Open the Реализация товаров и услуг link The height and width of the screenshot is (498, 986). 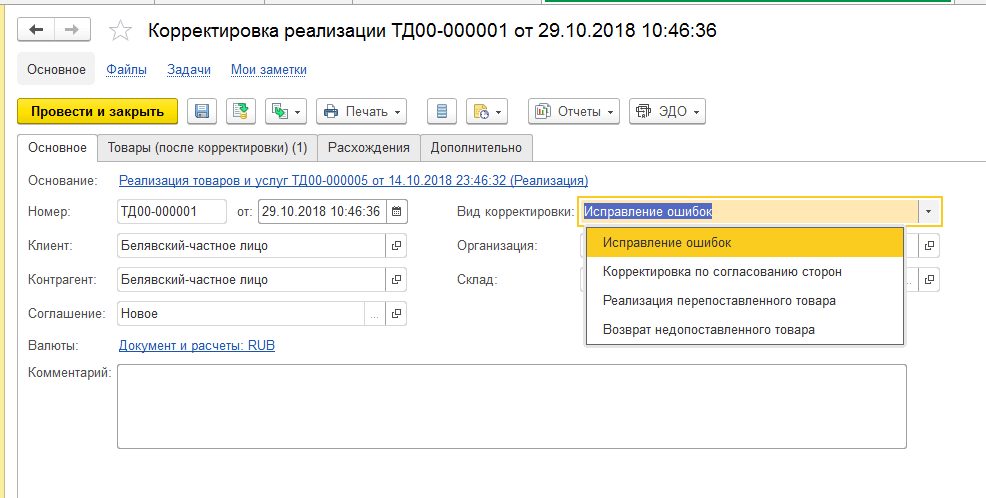(353, 180)
